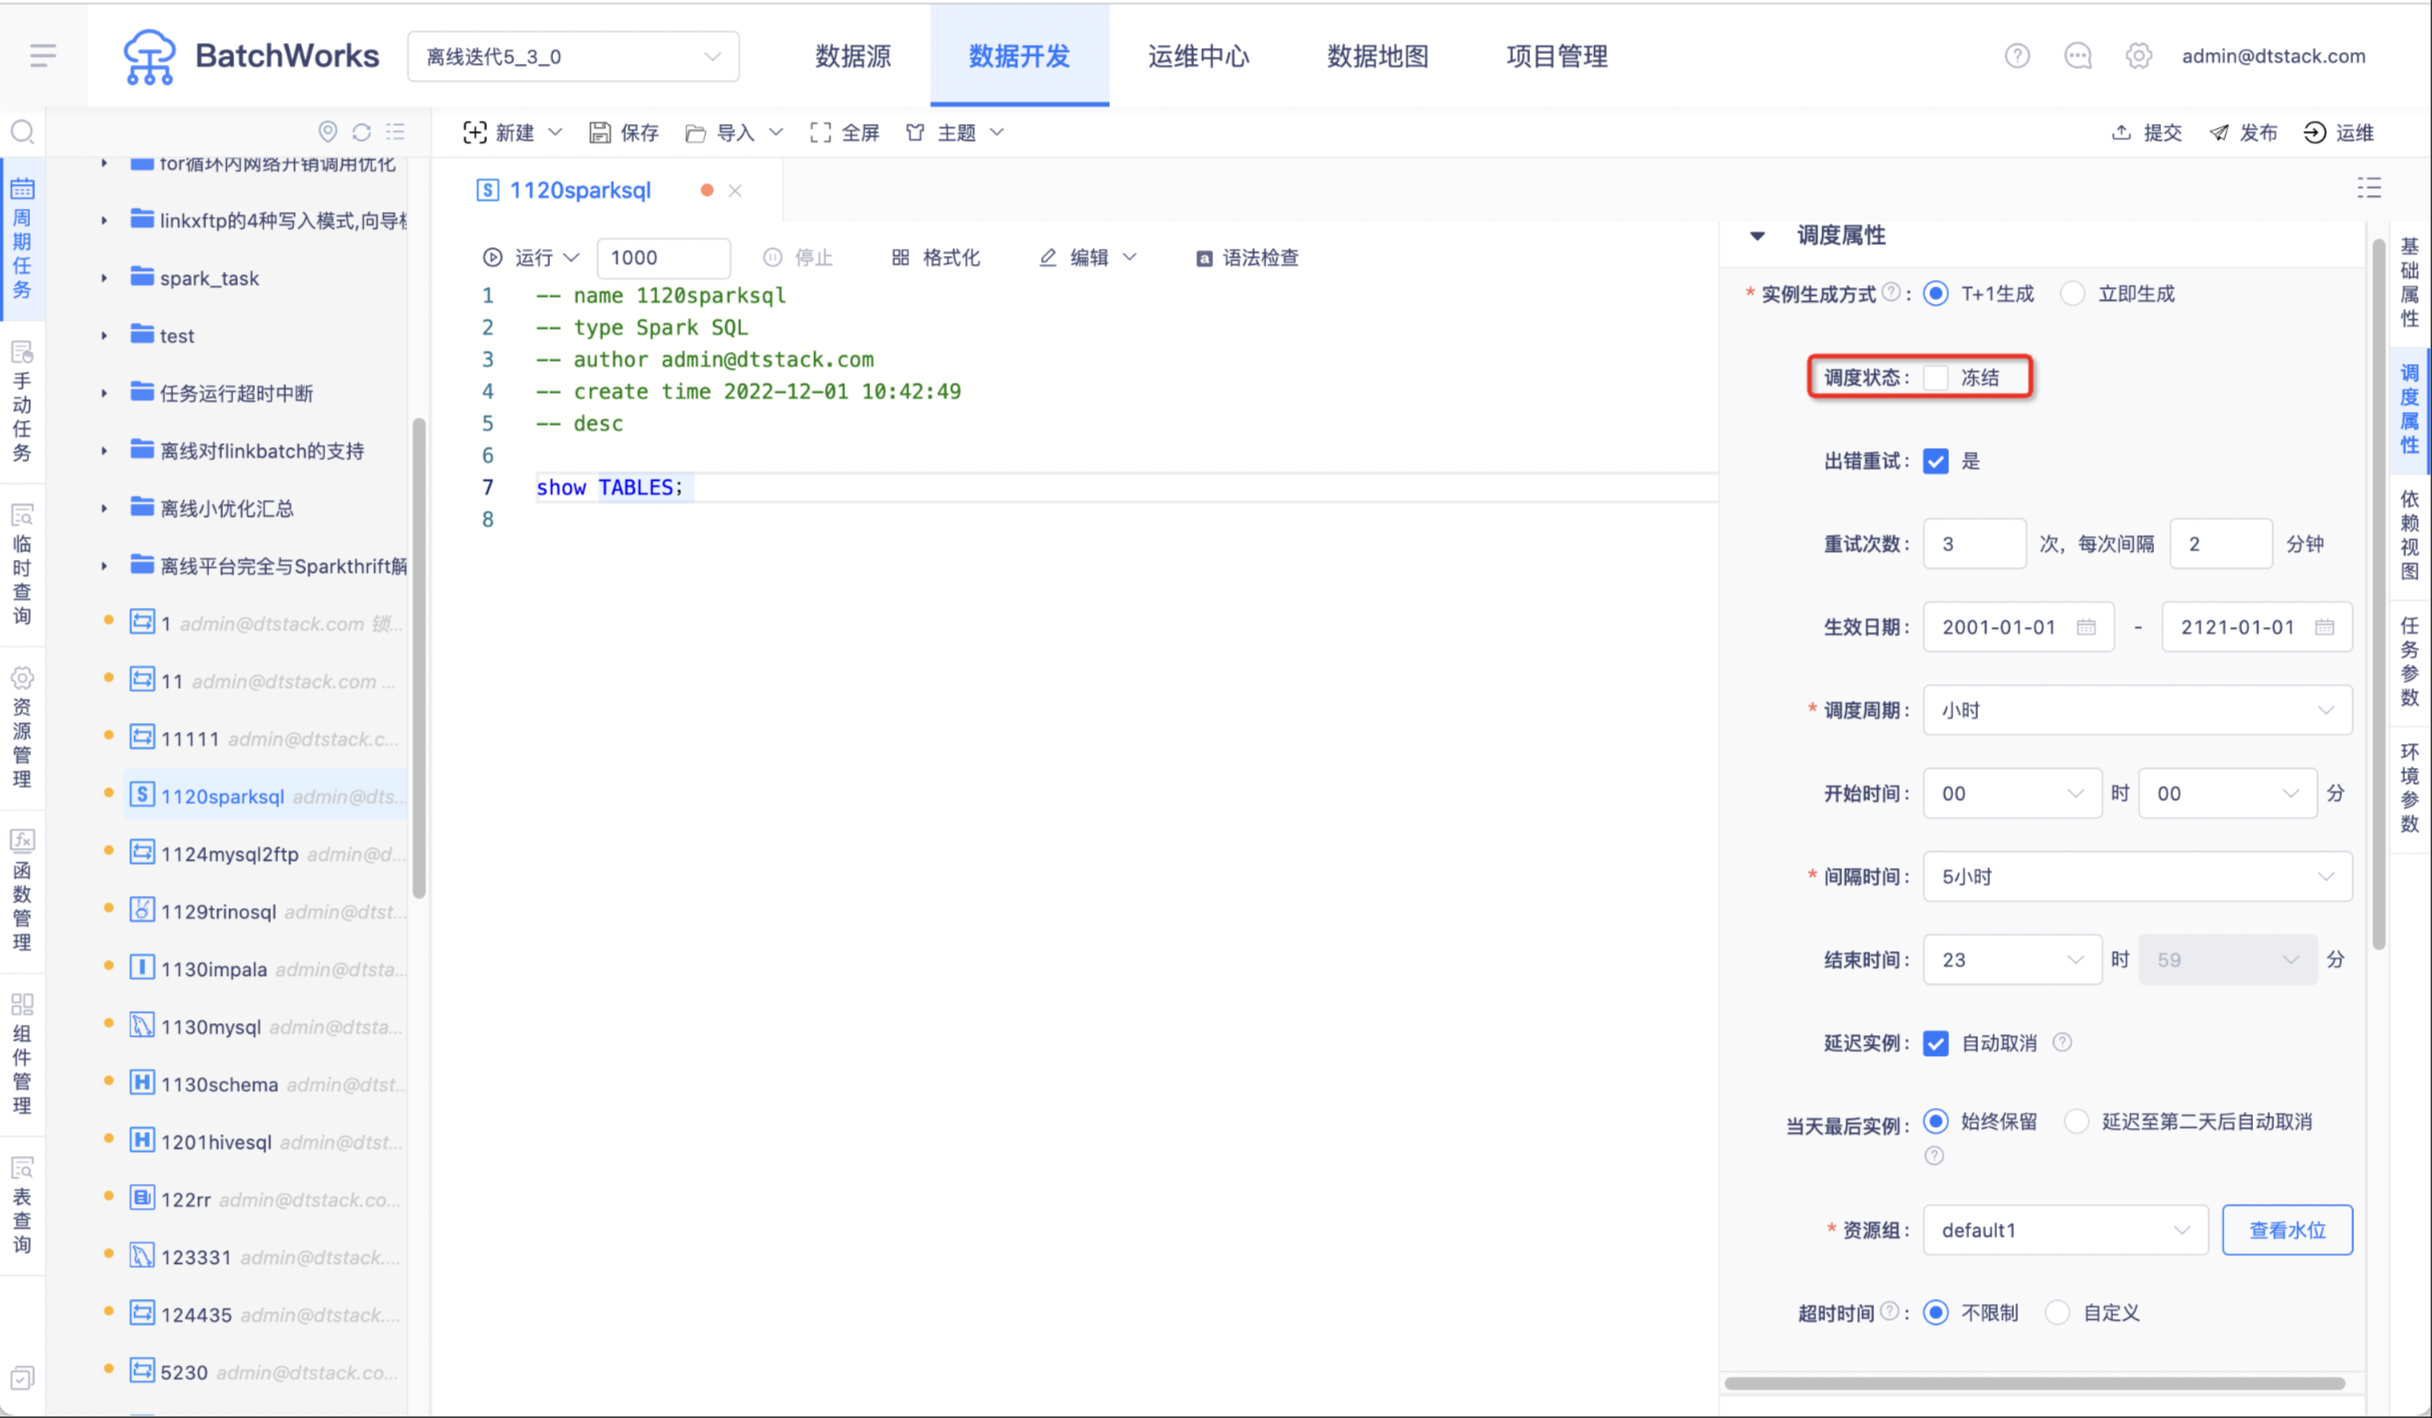
Task: Open the 资源组 default1 dropdown
Action: click(x=2065, y=1229)
